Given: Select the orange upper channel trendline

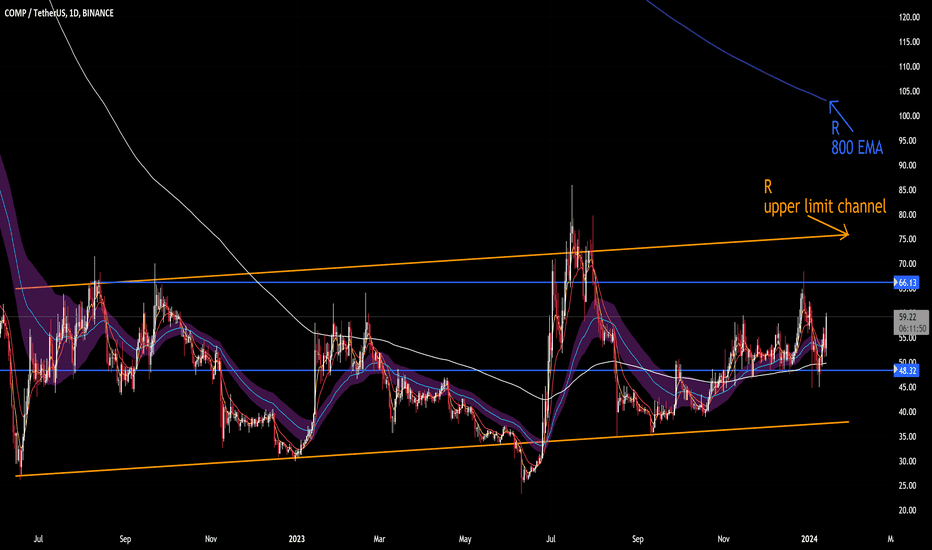Looking at the screenshot, I should pos(433,262).
